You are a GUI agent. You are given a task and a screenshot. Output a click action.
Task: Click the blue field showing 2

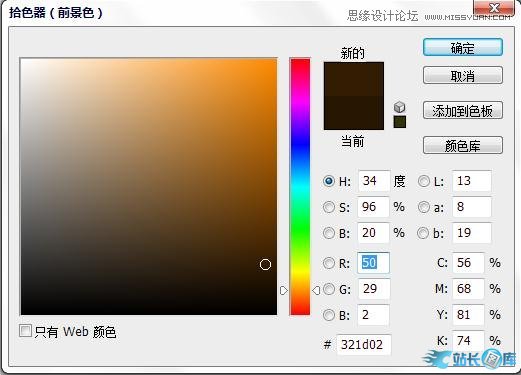click(373, 315)
